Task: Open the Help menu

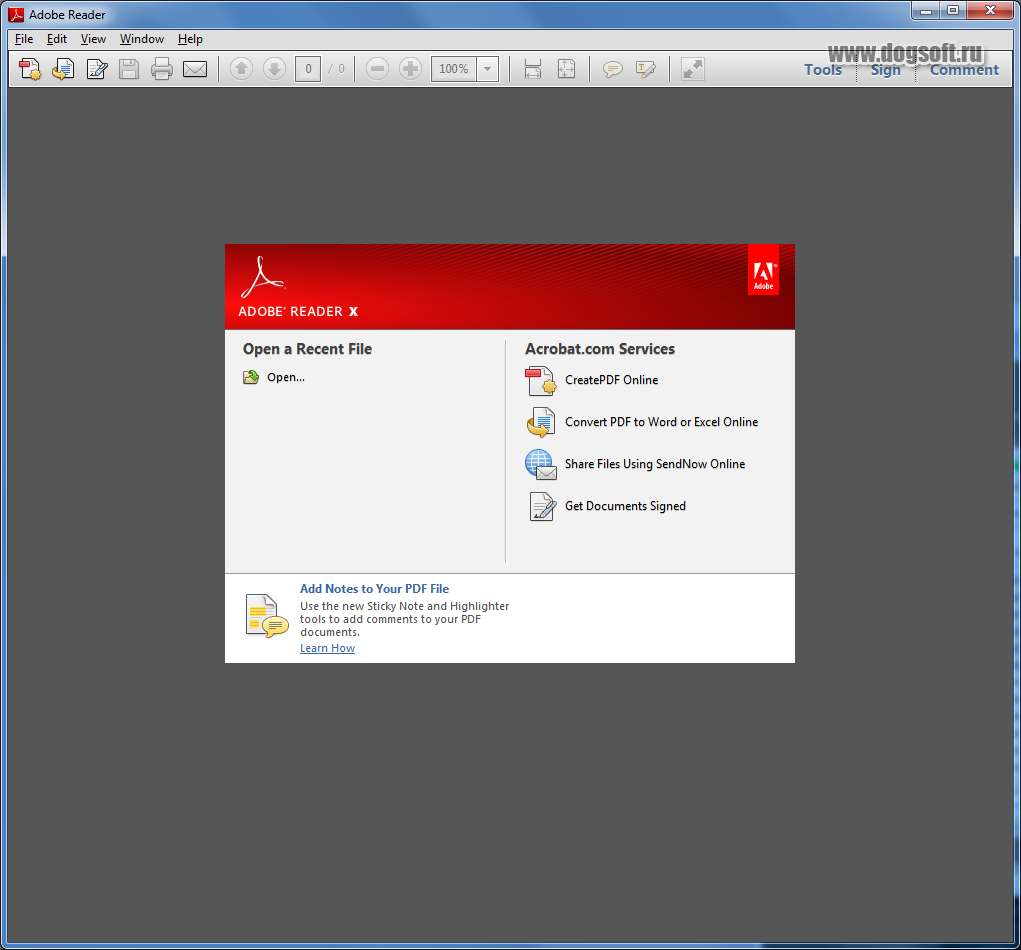Action: [x=190, y=39]
